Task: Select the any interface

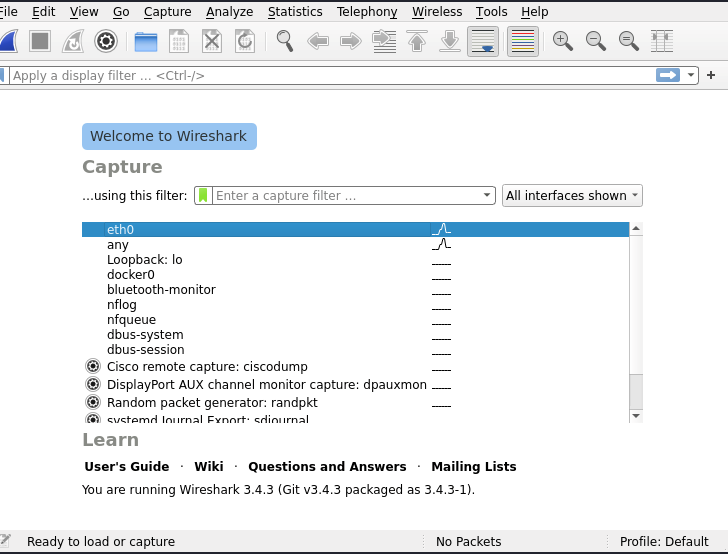Action: click(x=356, y=245)
